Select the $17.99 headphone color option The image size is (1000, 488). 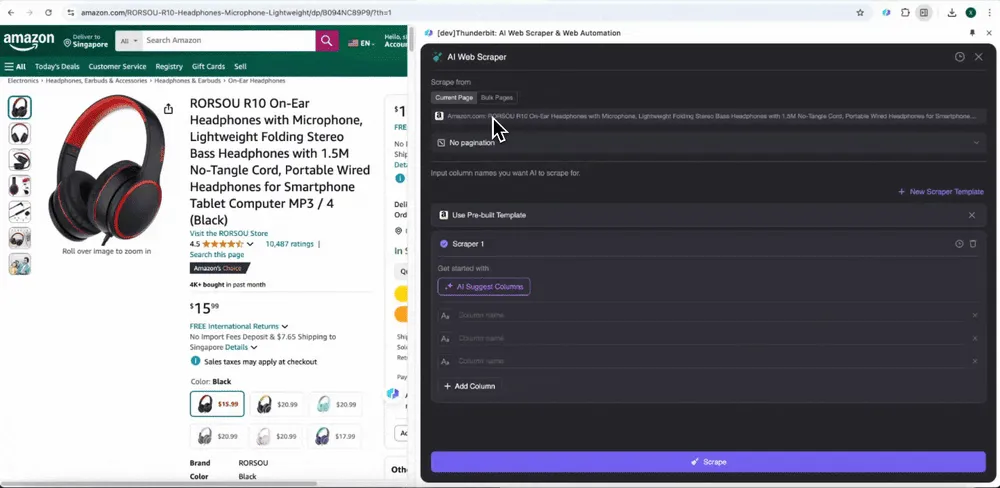335,436
